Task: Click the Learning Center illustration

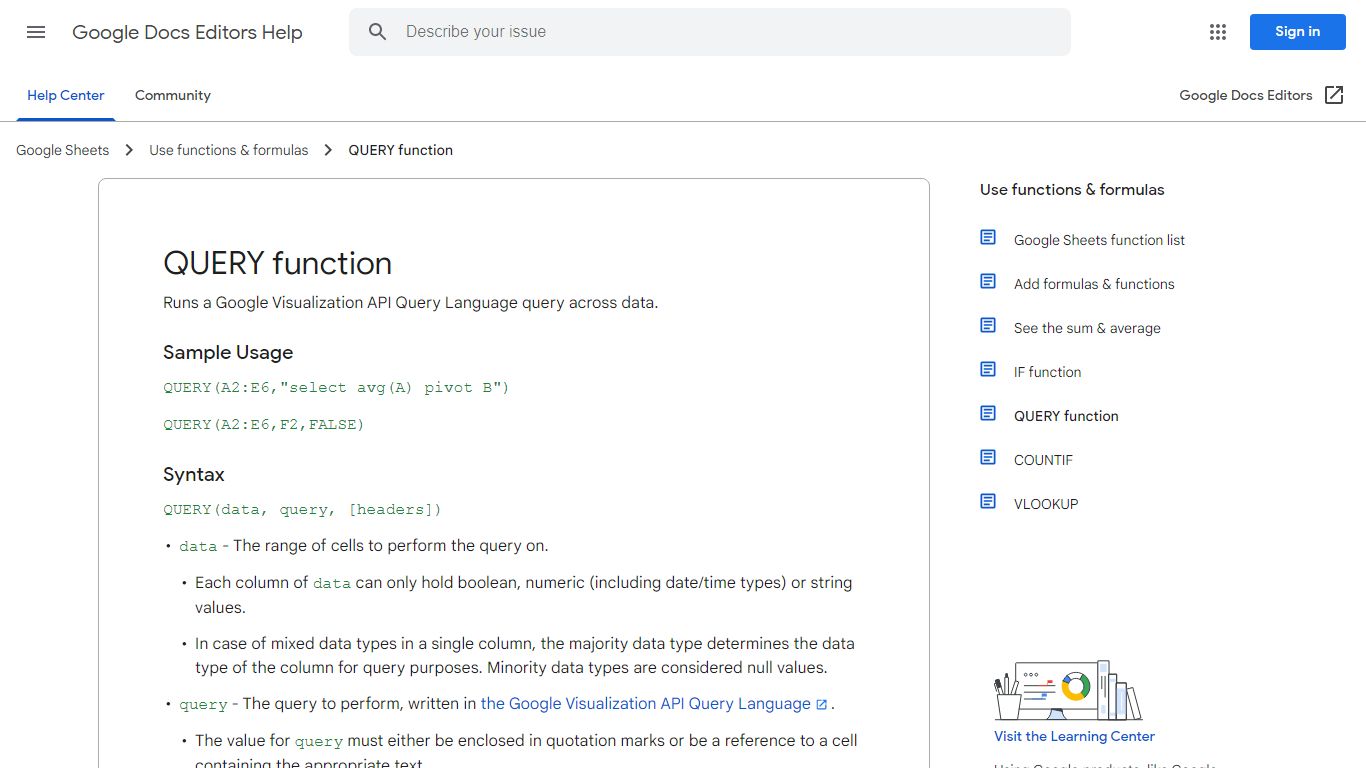Action: click(x=1068, y=690)
